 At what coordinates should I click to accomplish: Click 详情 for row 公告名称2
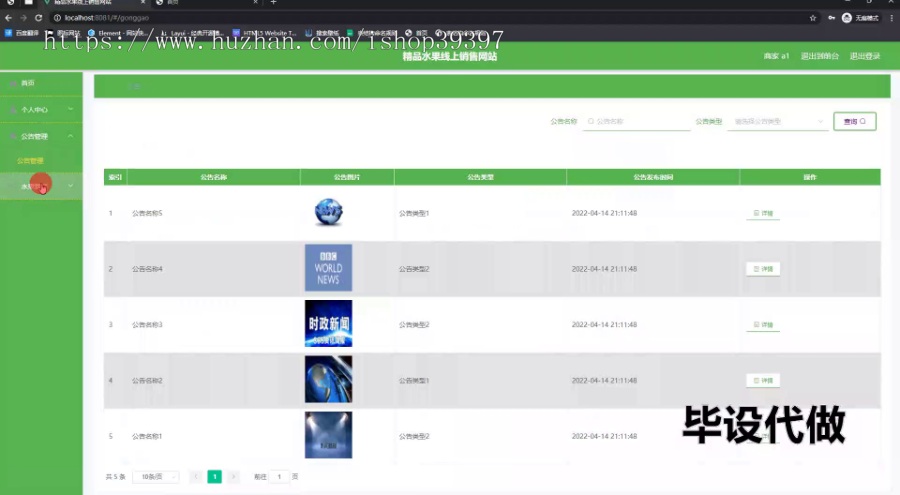pos(763,380)
